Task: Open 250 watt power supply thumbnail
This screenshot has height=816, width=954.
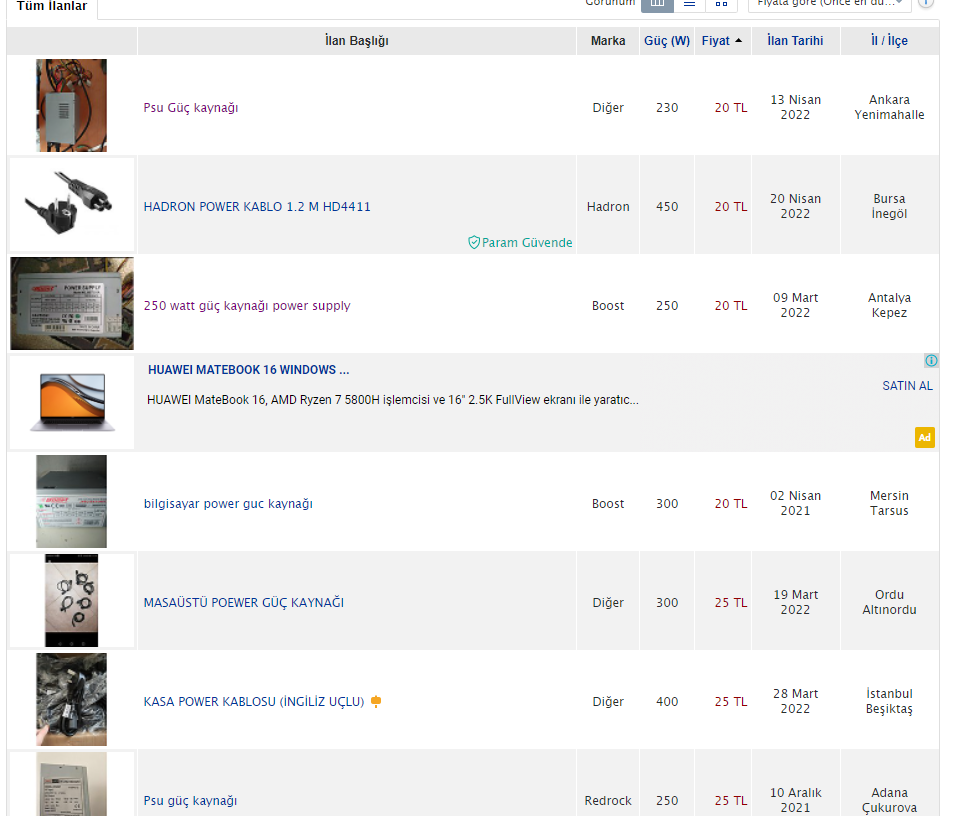Action: [72, 303]
